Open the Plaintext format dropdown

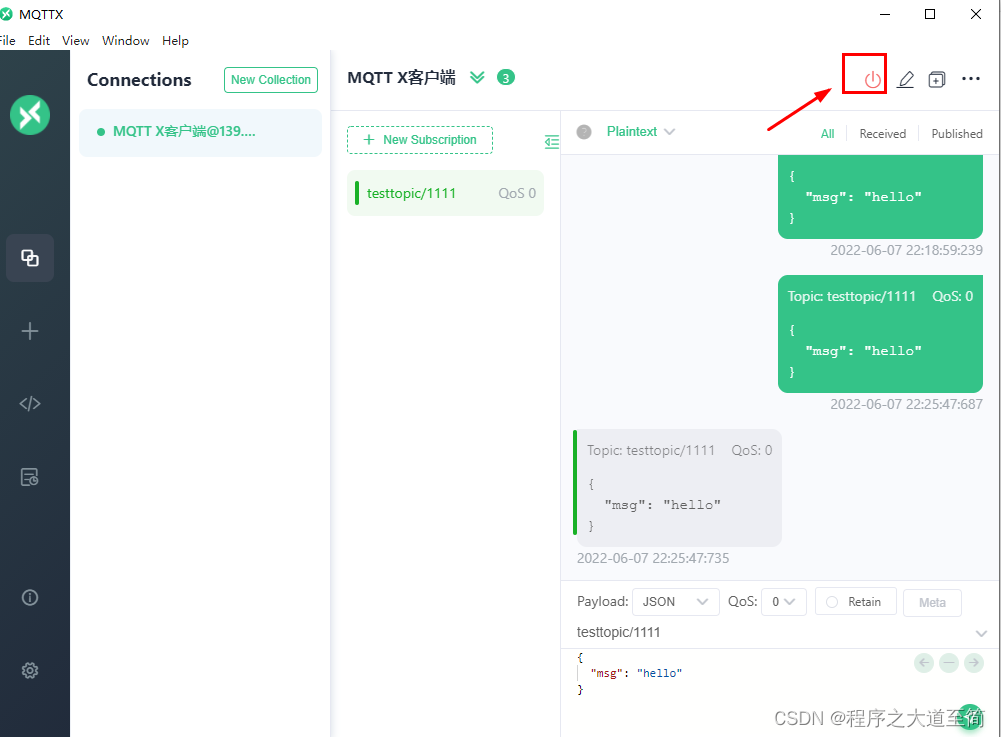(640, 132)
